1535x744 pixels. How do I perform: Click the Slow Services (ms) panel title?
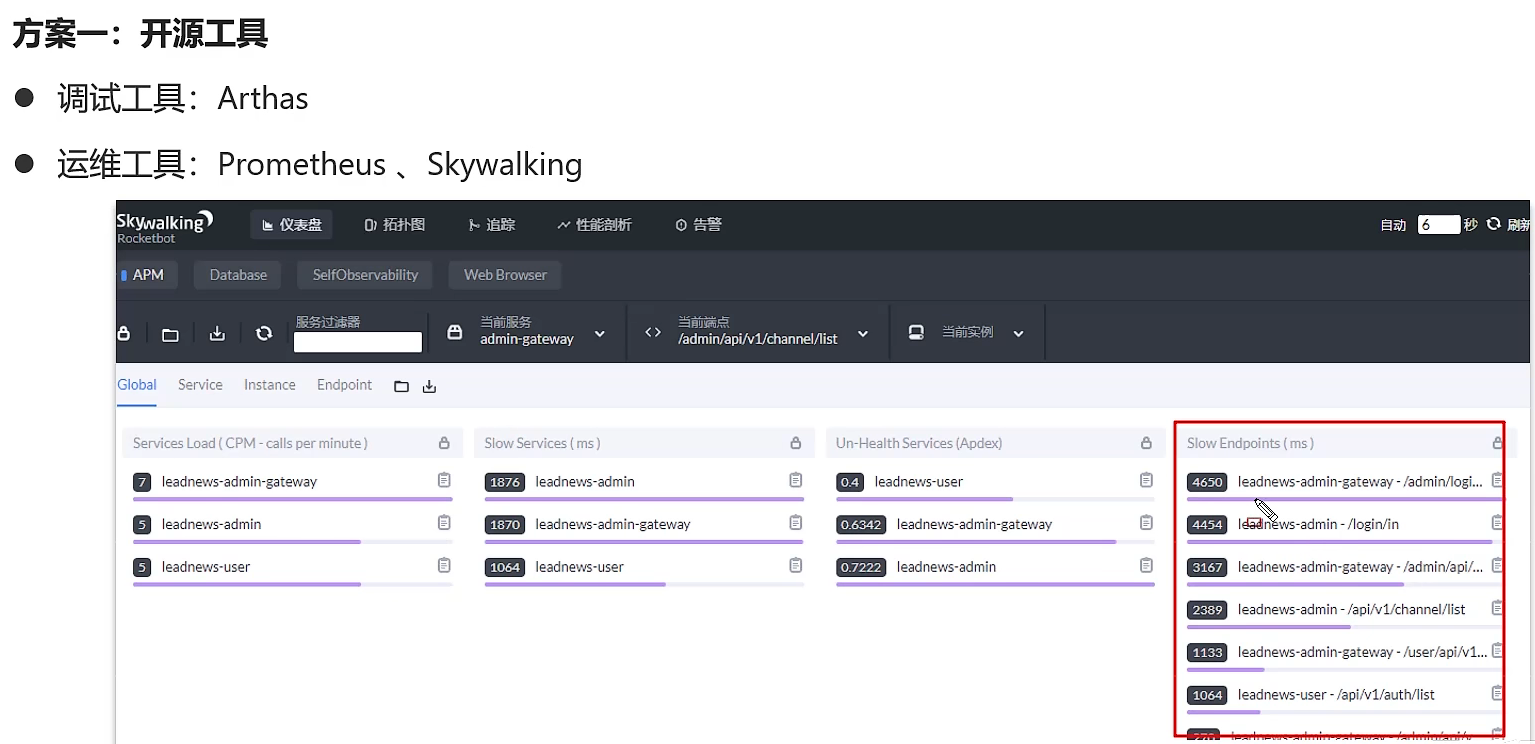coord(543,443)
